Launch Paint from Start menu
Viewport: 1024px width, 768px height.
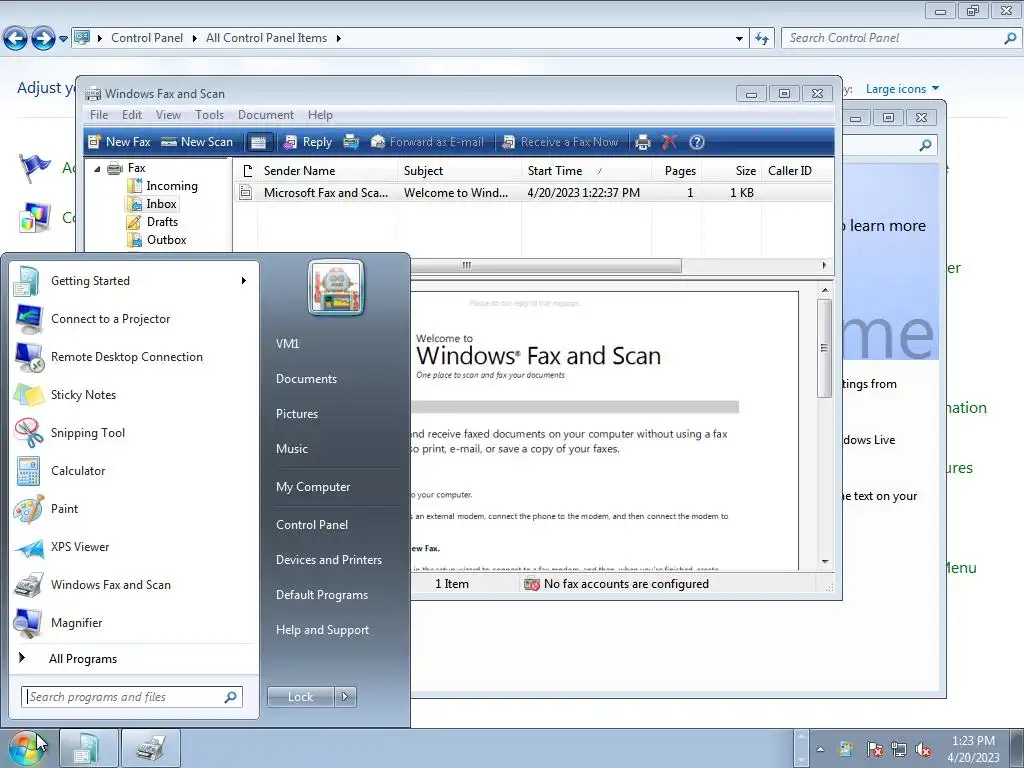click(134, 509)
